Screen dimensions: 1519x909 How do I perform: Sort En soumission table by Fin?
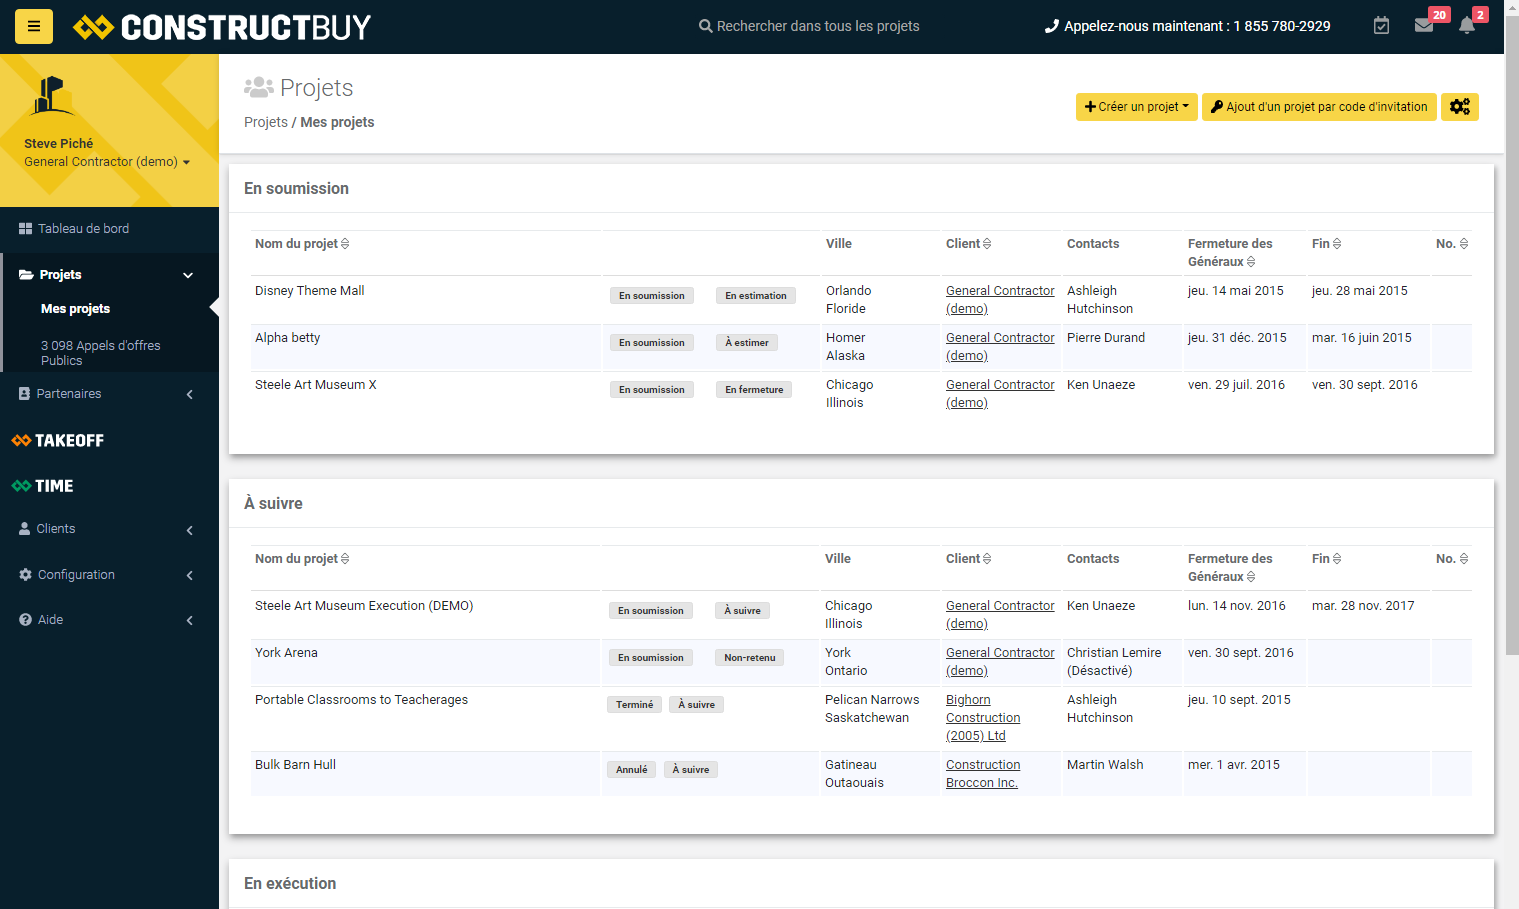coord(1326,244)
